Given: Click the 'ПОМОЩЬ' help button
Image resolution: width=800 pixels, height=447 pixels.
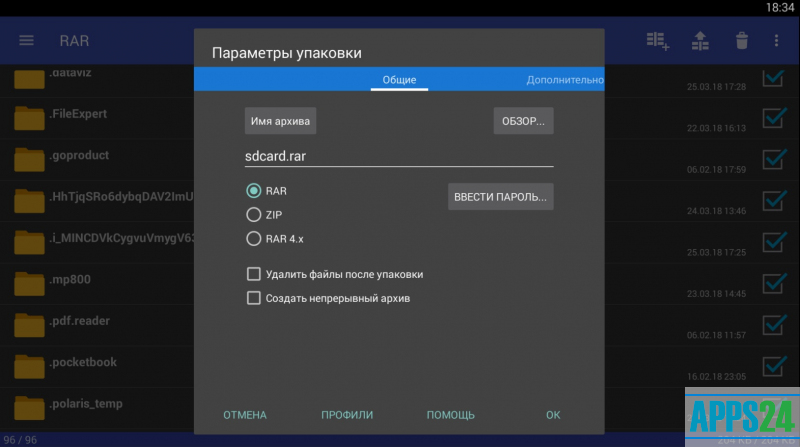Looking at the screenshot, I should (451, 415).
